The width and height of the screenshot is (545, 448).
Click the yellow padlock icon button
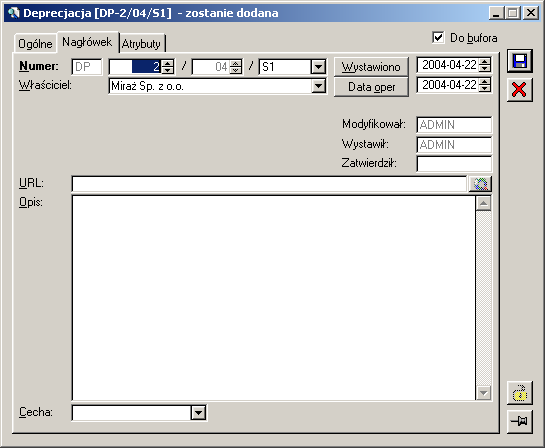pyautogui.click(x=520, y=393)
